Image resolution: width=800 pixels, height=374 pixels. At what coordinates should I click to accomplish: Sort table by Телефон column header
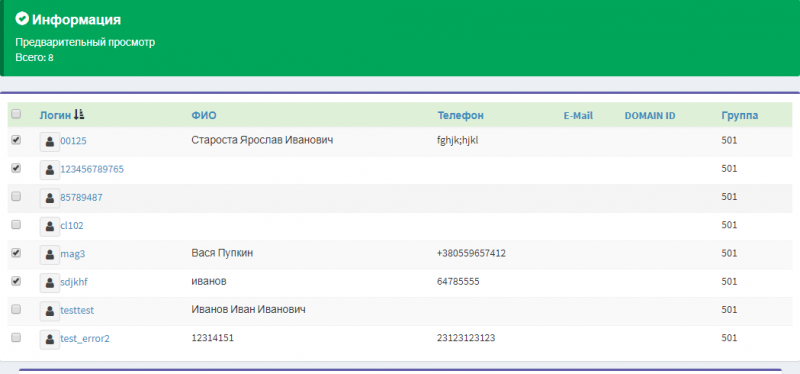click(x=460, y=116)
